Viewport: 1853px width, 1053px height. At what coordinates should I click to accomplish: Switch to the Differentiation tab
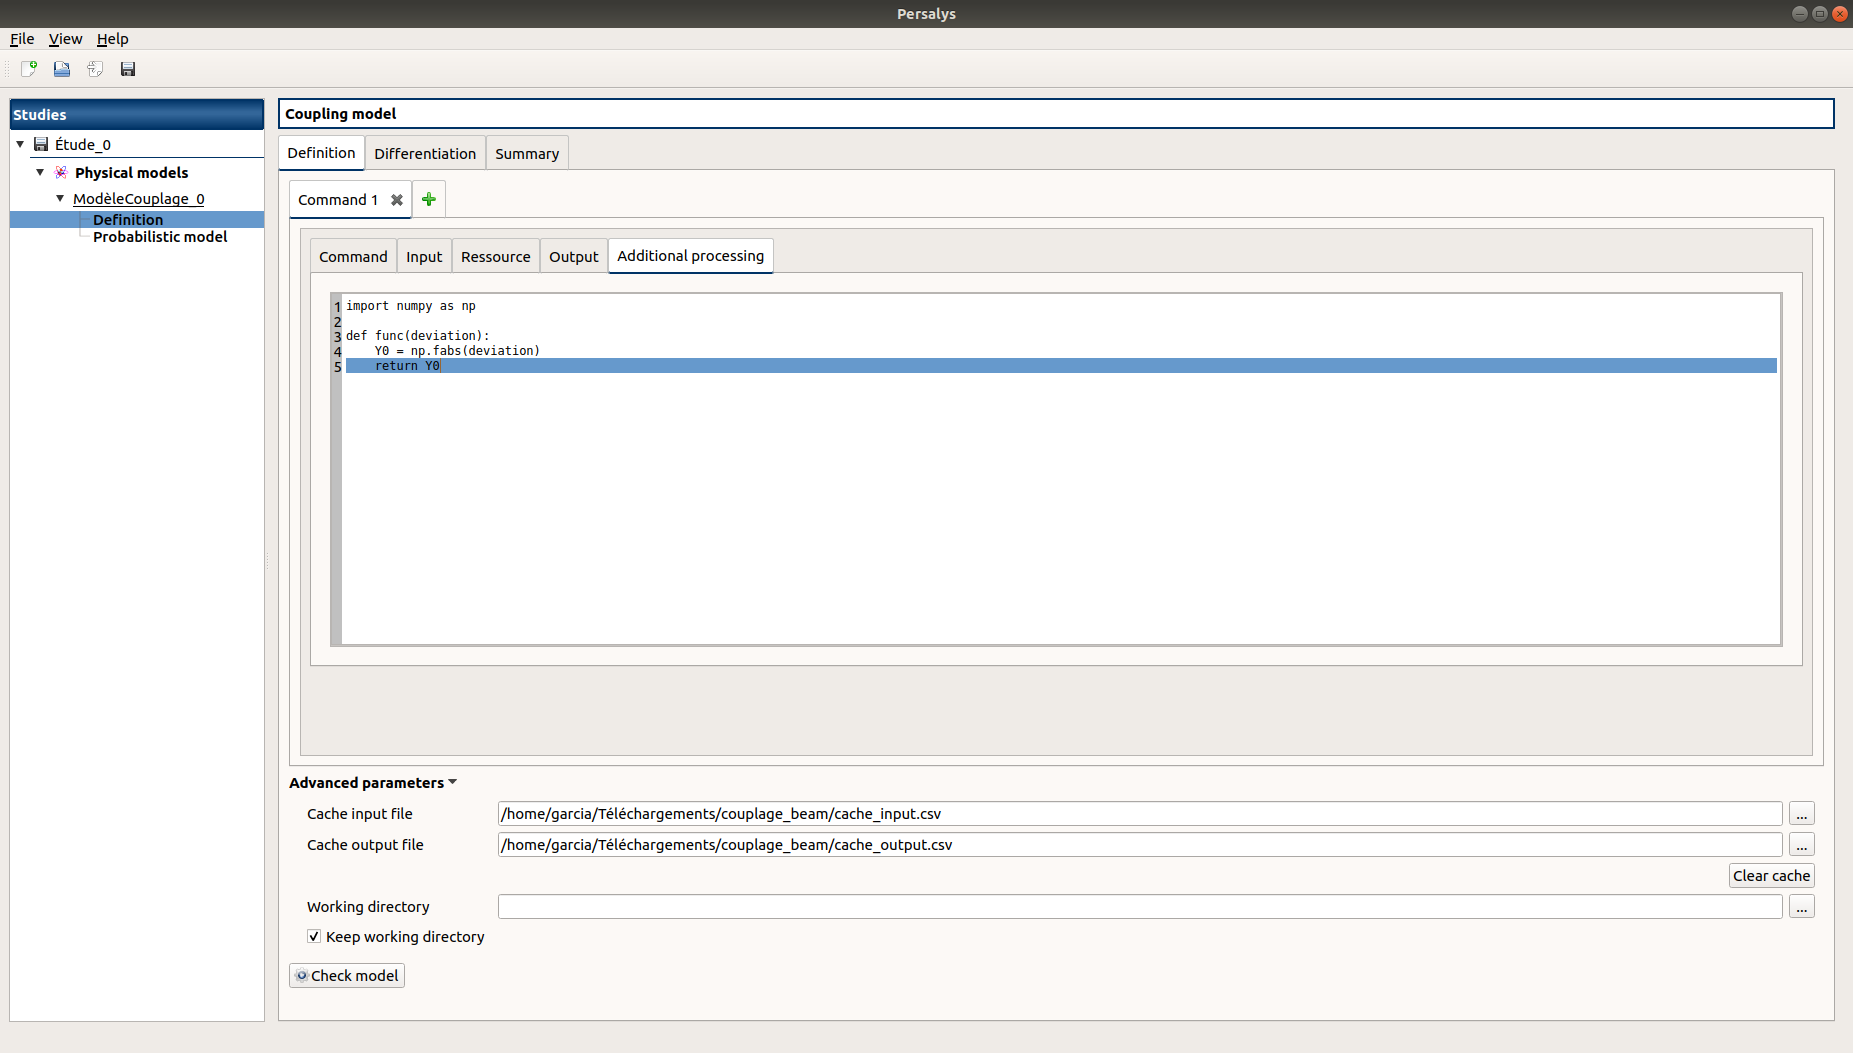425,154
